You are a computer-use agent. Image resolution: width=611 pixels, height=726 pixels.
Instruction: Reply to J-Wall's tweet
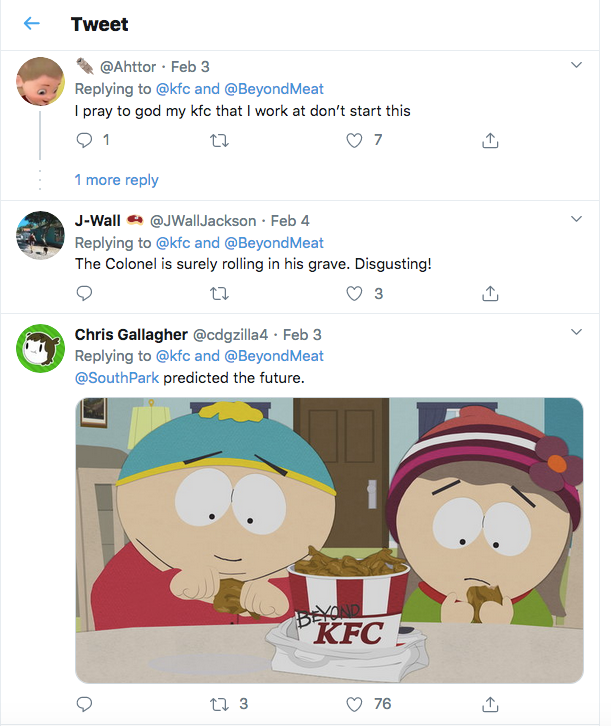(84, 294)
